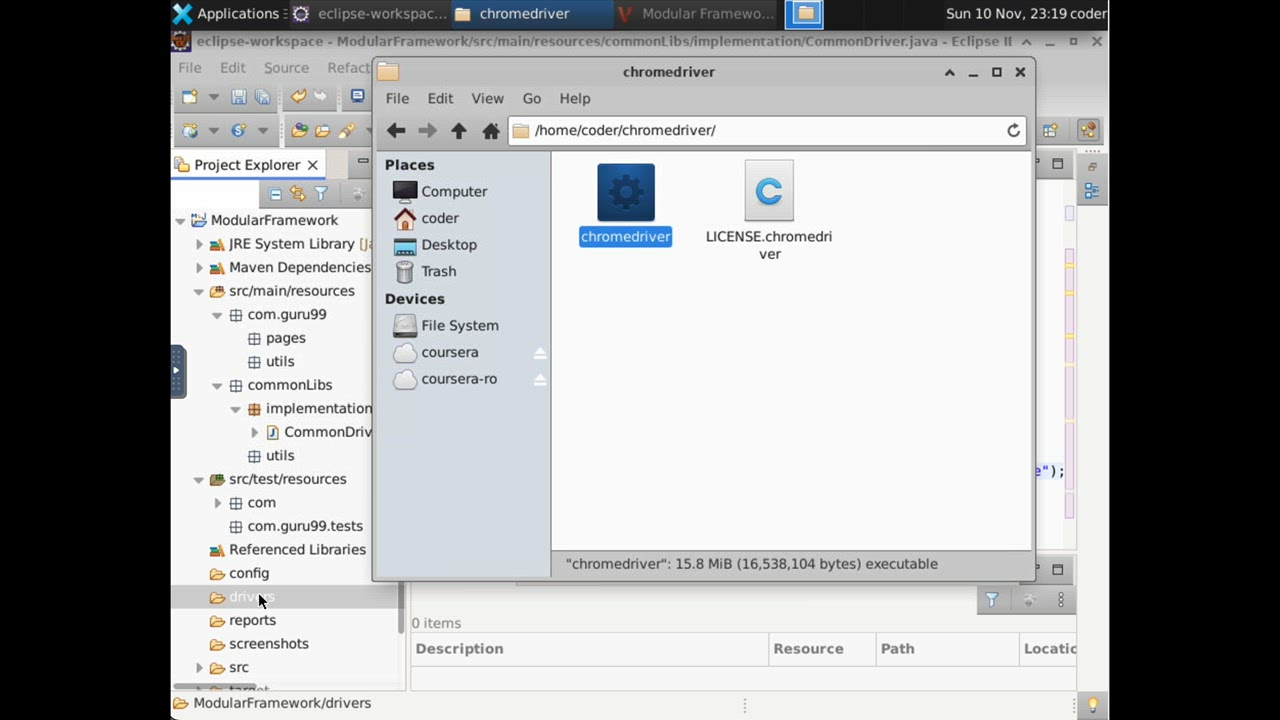Switch to eclipse-workspace taskbar window
This screenshot has width=1280, height=720.
369,14
